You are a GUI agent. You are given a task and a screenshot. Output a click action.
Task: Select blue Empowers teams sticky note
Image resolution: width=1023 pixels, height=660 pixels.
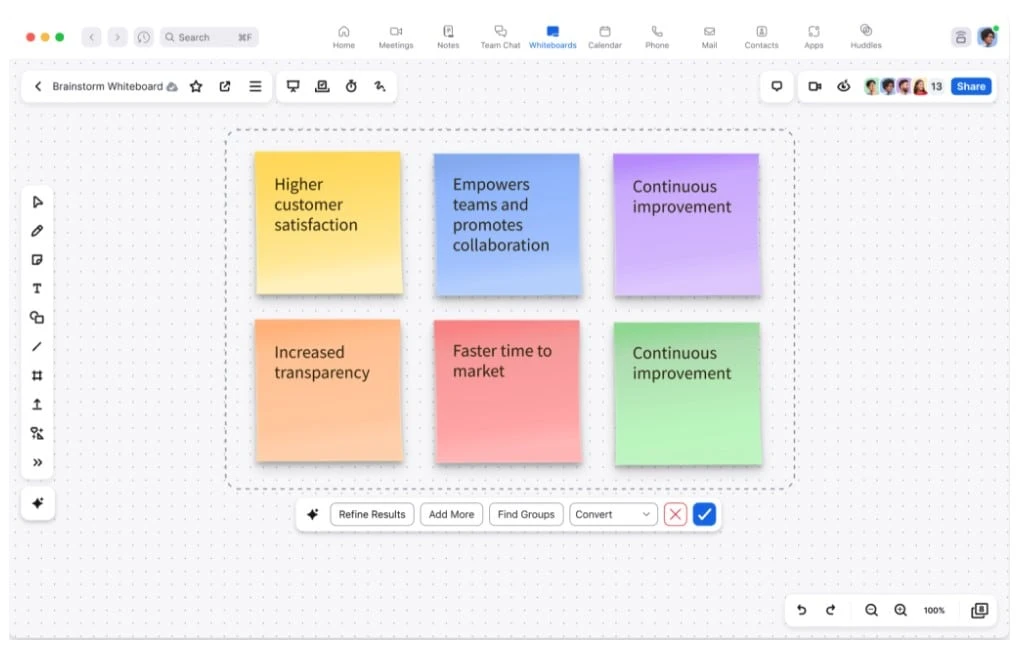(508, 225)
